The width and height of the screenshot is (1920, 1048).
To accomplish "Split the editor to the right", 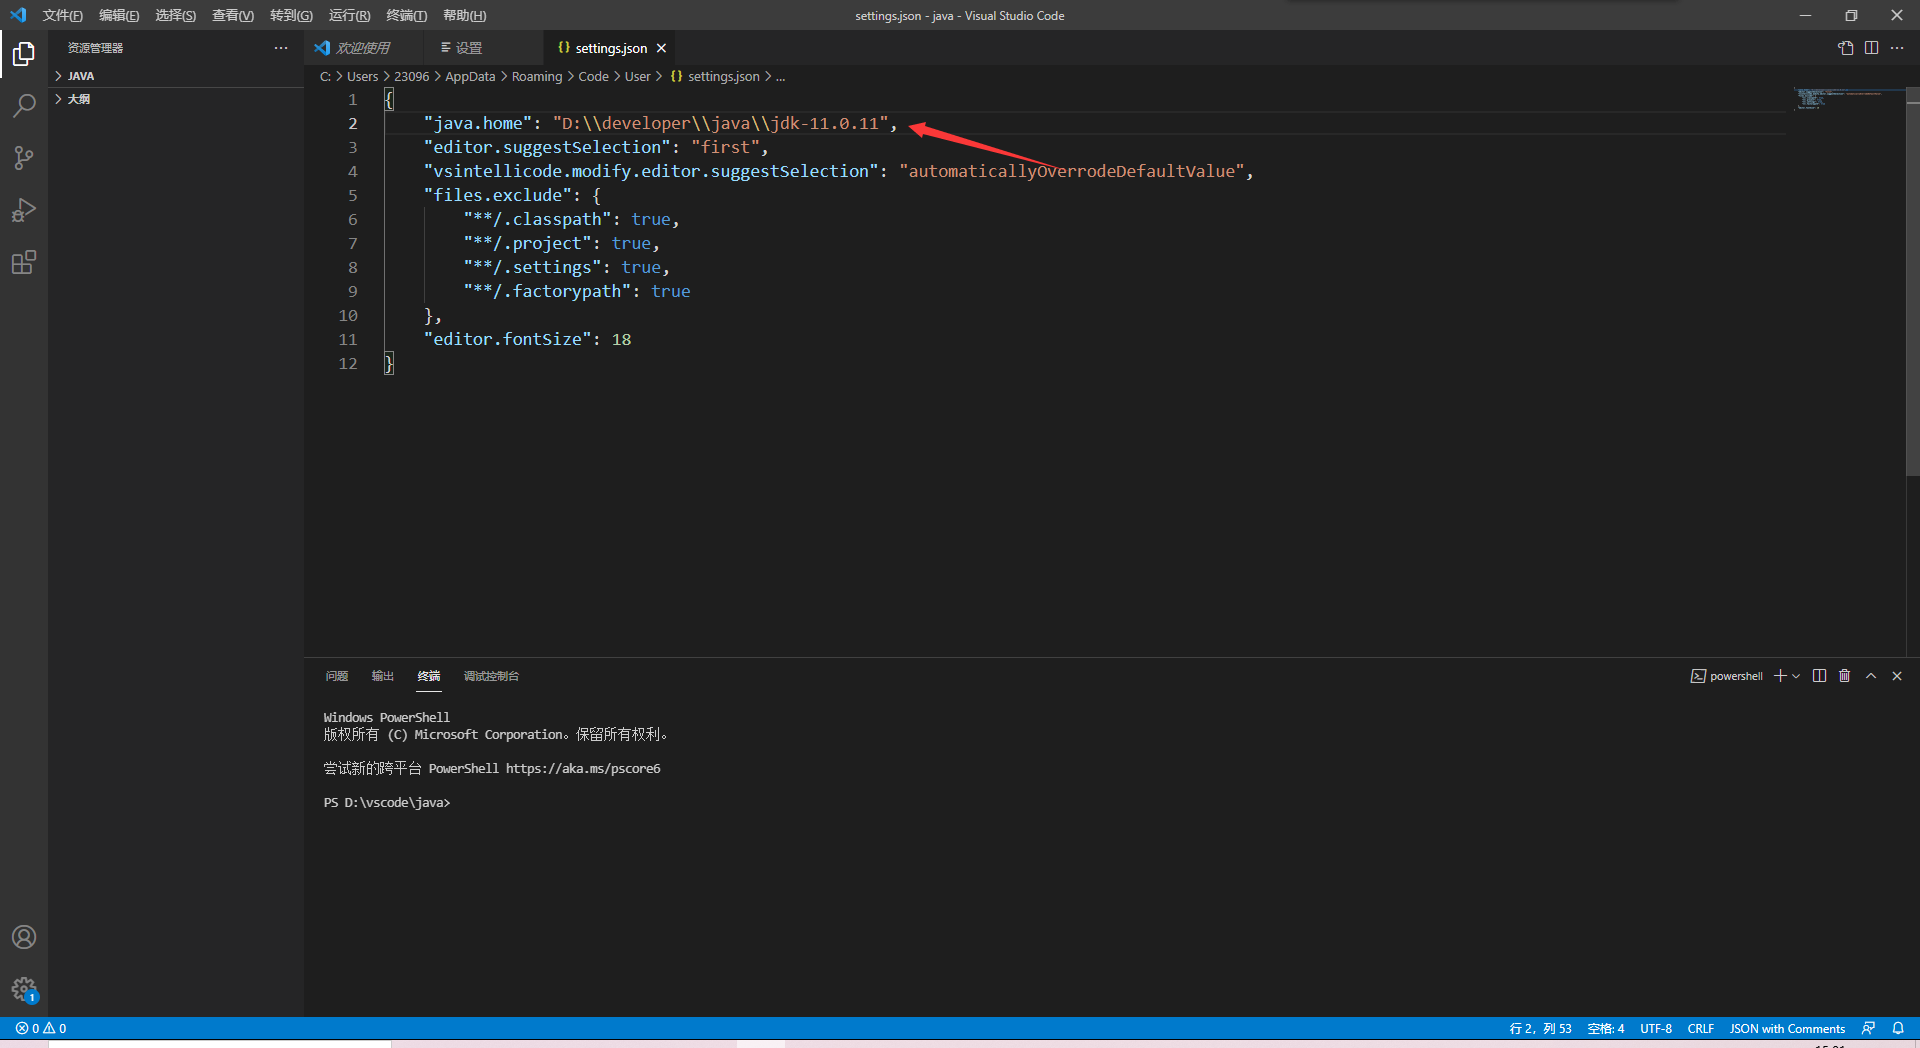I will click(x=1872, y=48).
